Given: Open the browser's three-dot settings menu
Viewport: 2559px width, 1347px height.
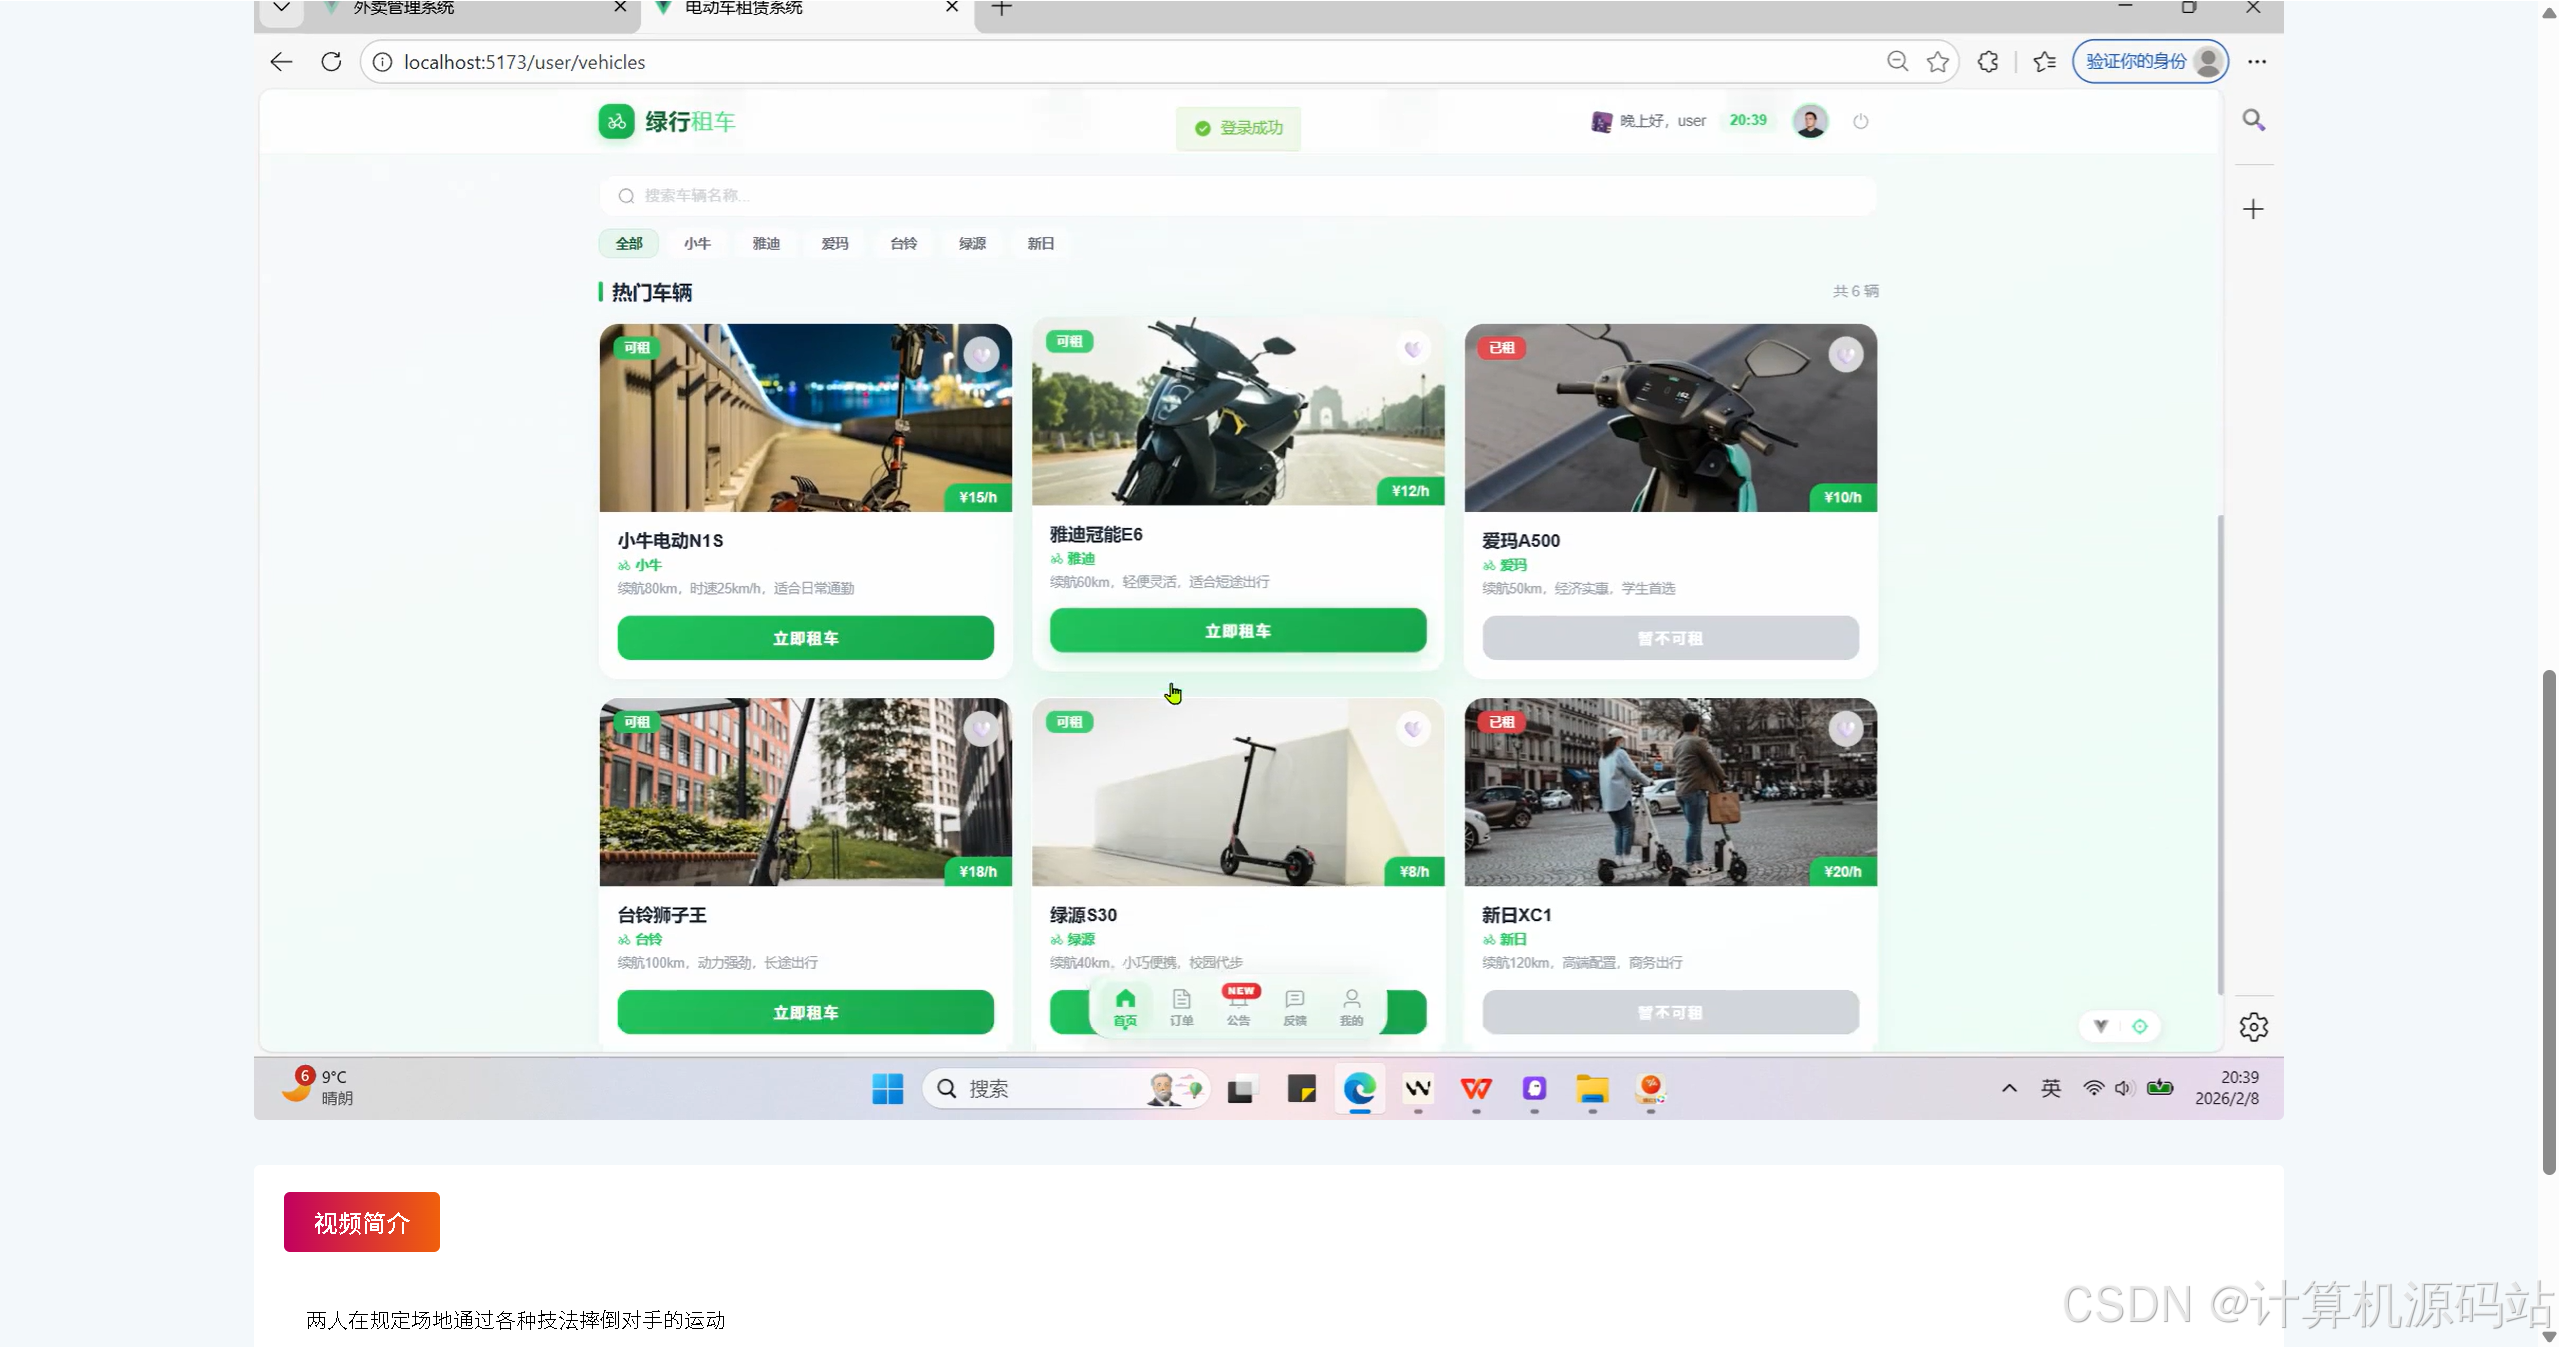Looking at the screenshot, I should [2257, 62].
